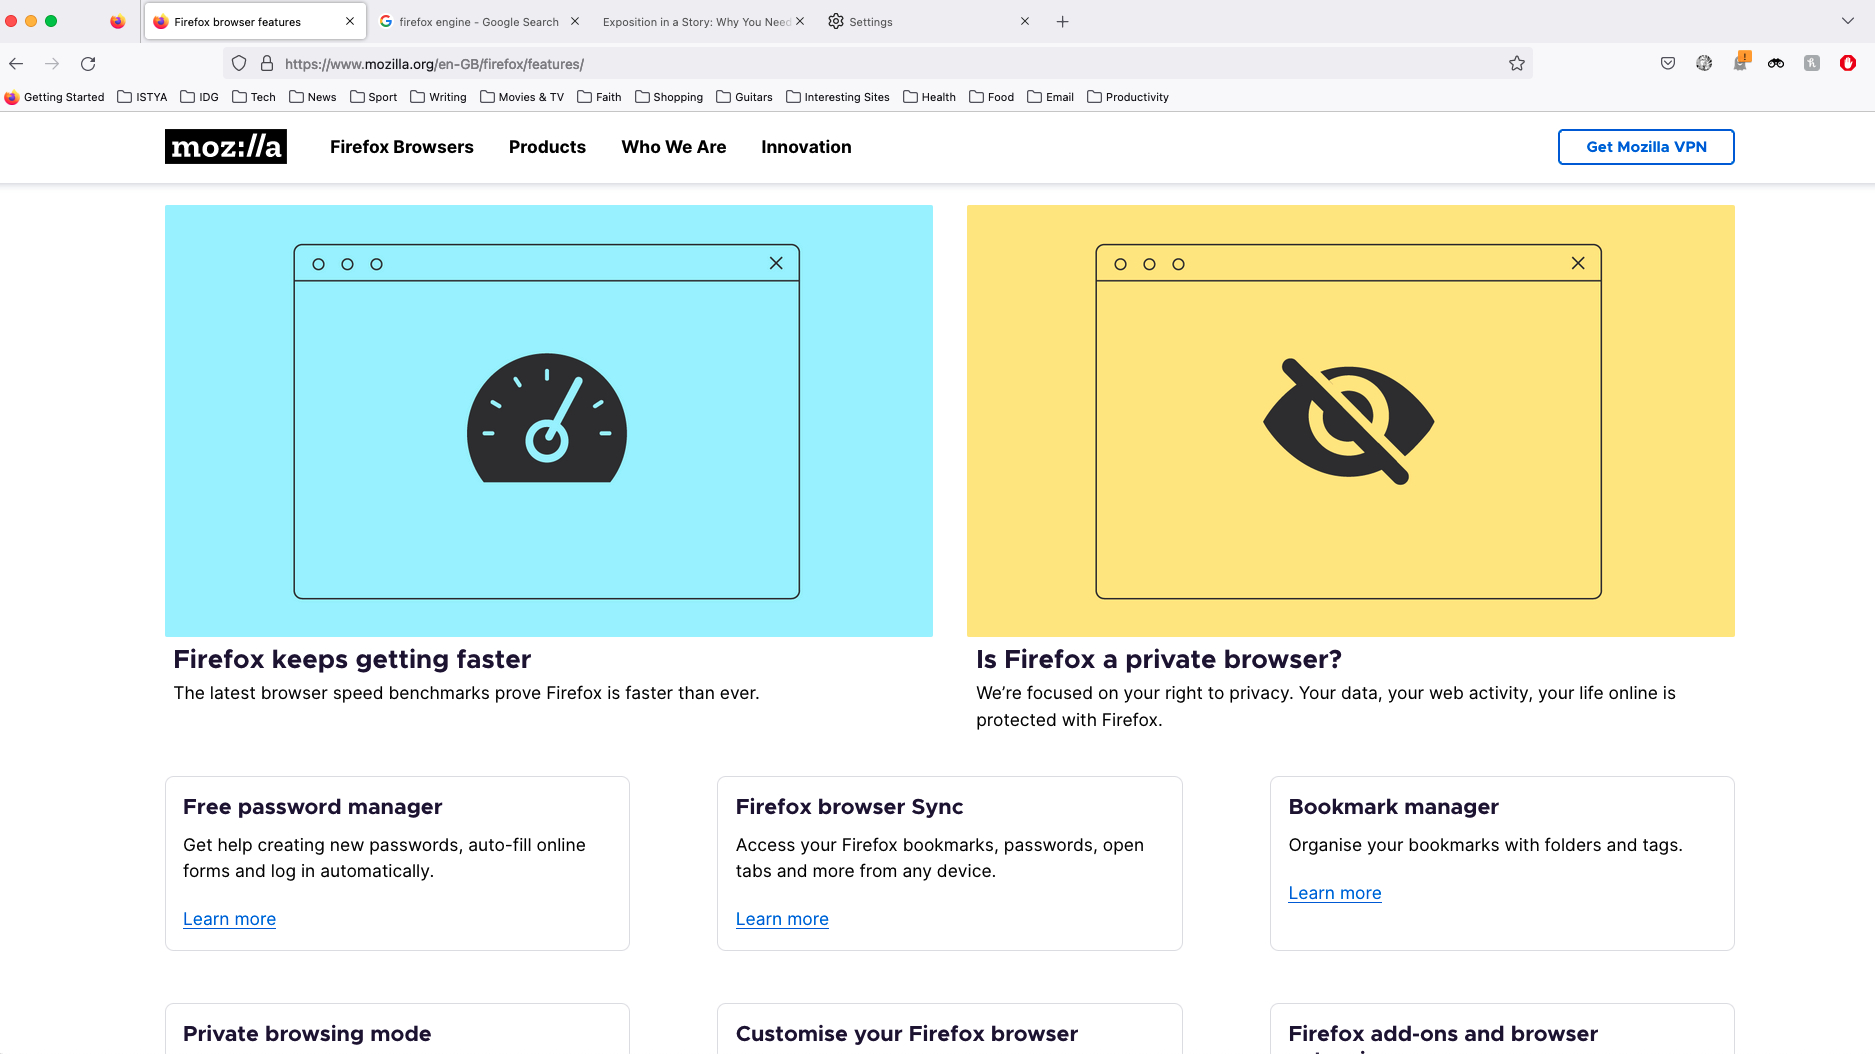Close the Firefox browser features tab
This screenshot has height=1054, width=1875.
[x=350, y=22]
